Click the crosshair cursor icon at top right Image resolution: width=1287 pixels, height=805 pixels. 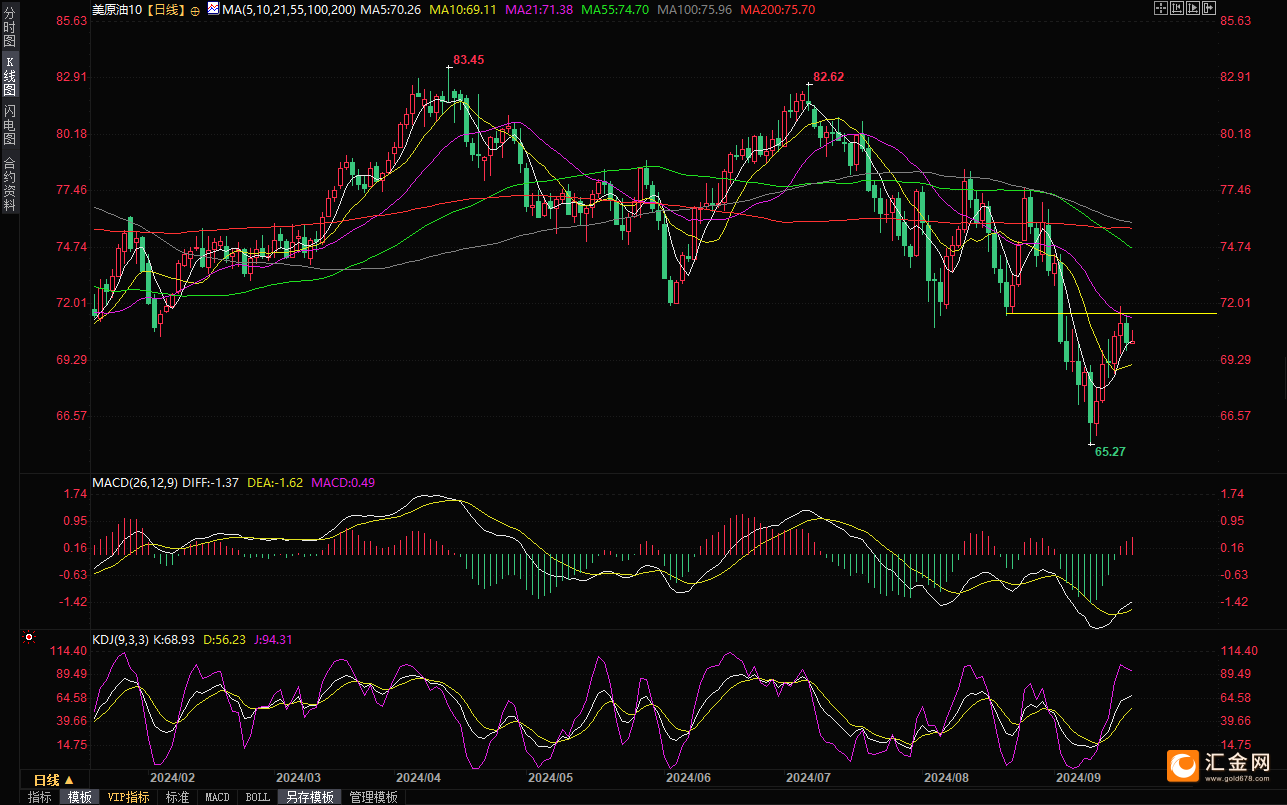[x=1161, y=8]
